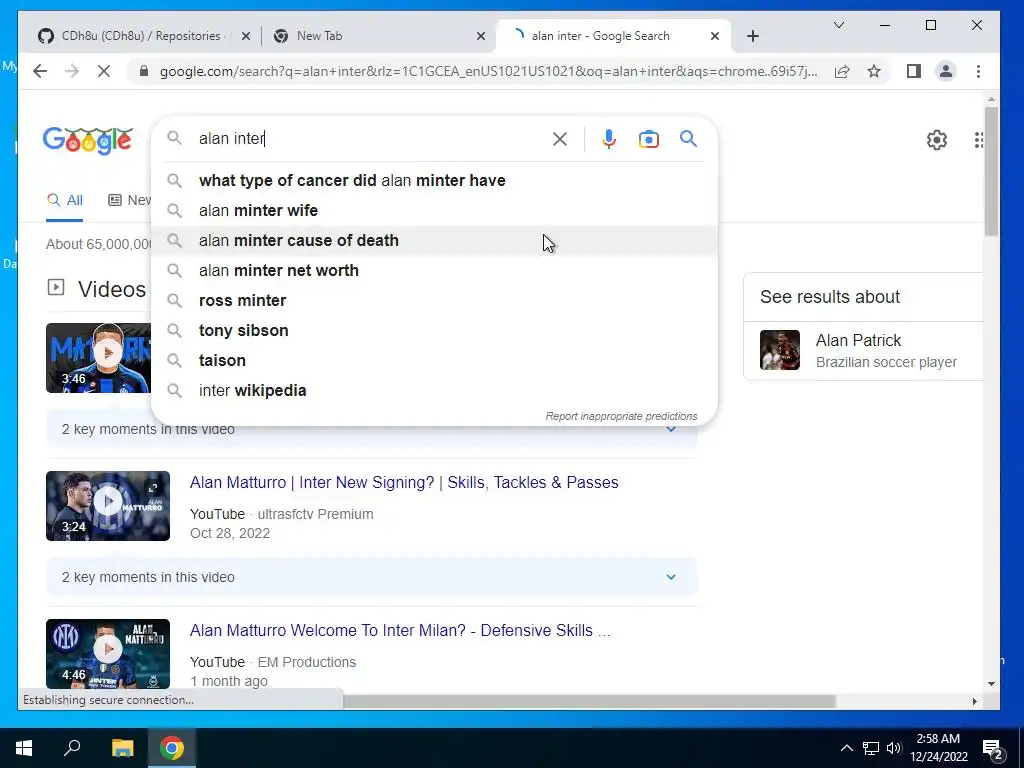Open the Windows Start menu
Screen dimensions: 1024x768
pos(24,748)
